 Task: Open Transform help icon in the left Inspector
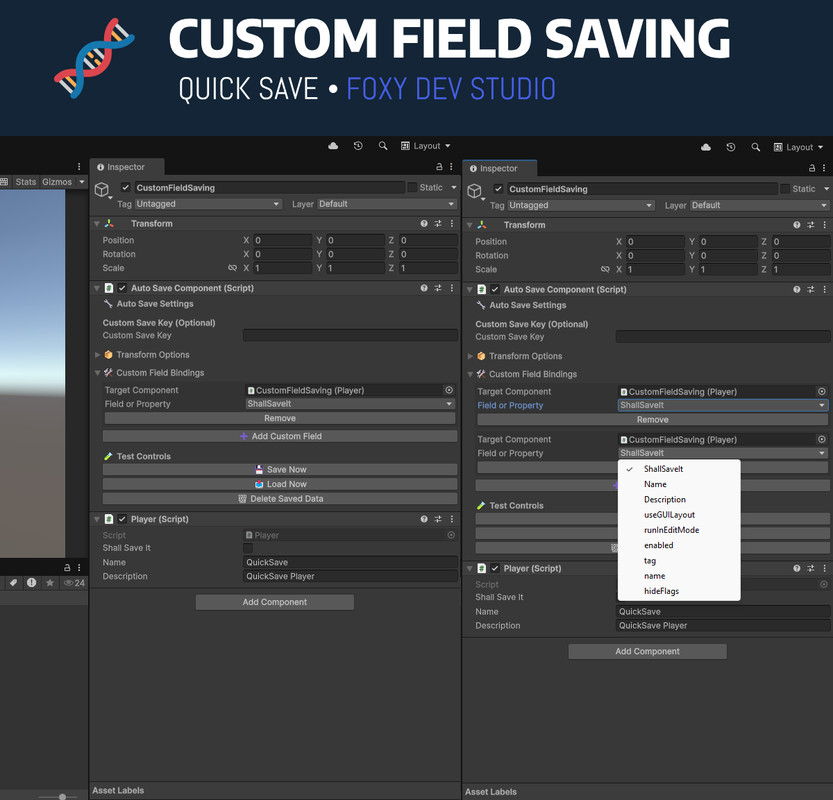click(x=424, y=224)
